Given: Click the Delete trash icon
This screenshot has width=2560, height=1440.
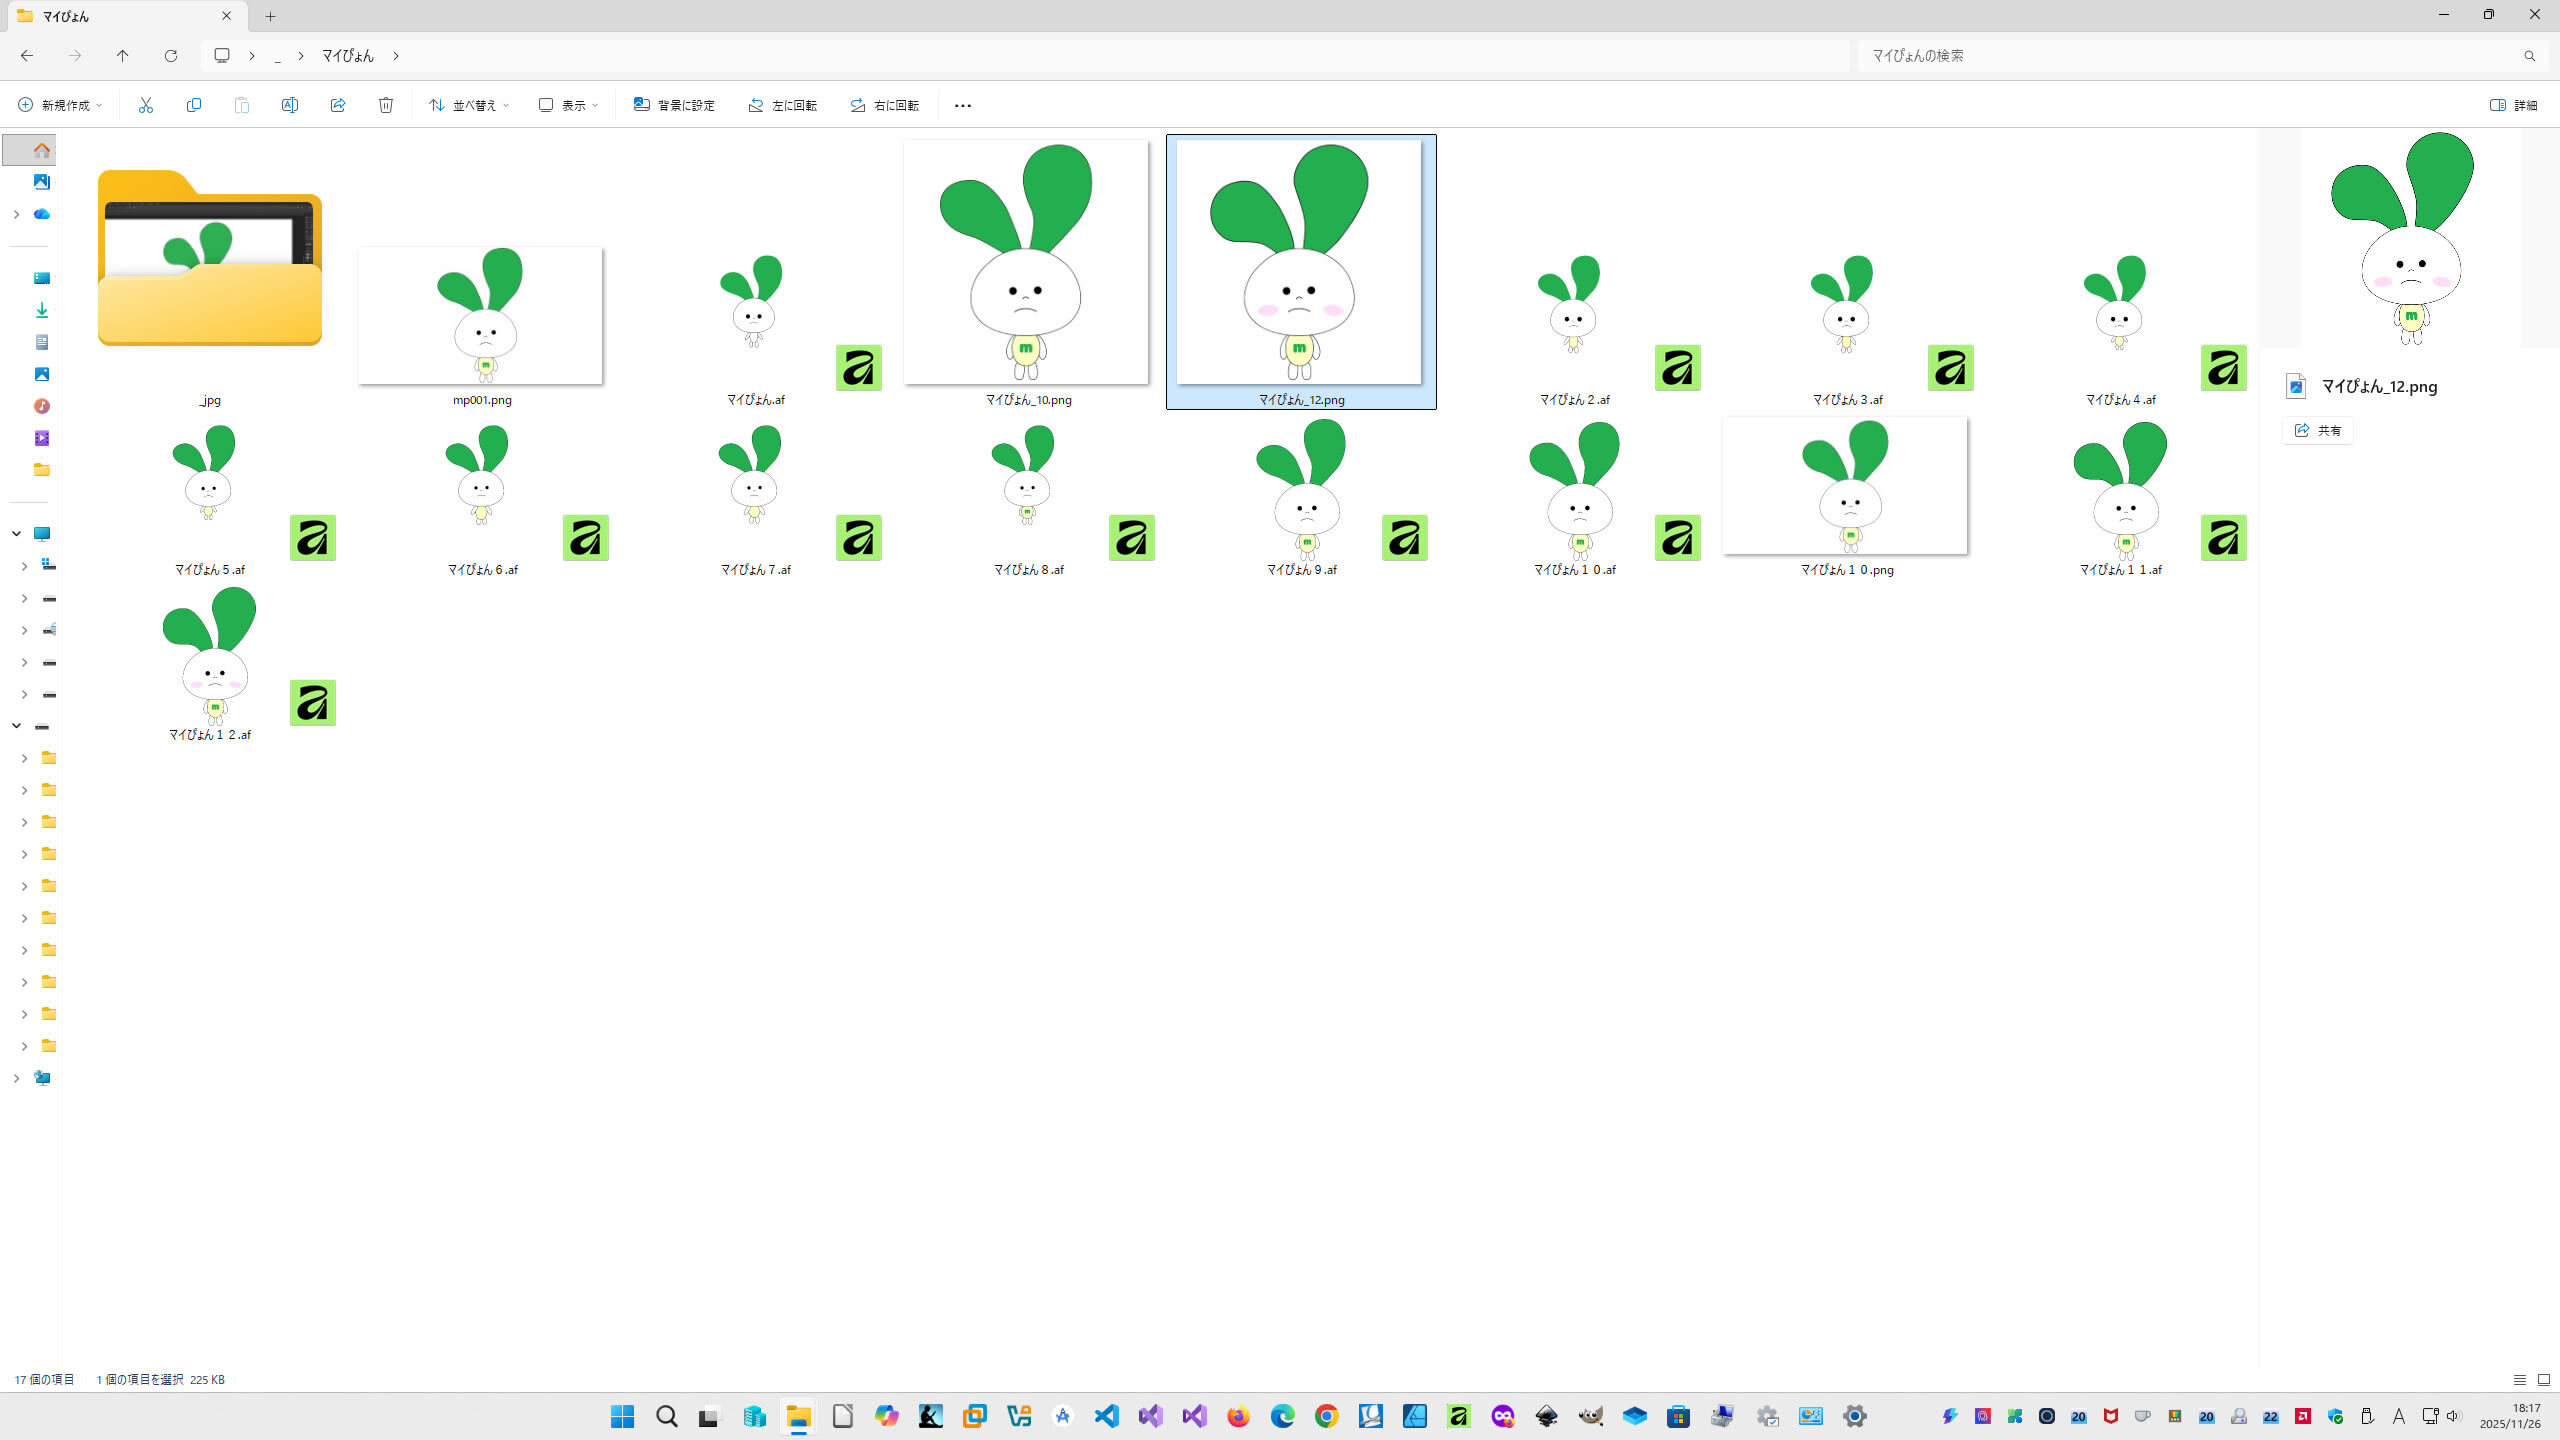Looking at the screenshot, I should point(386,105).
